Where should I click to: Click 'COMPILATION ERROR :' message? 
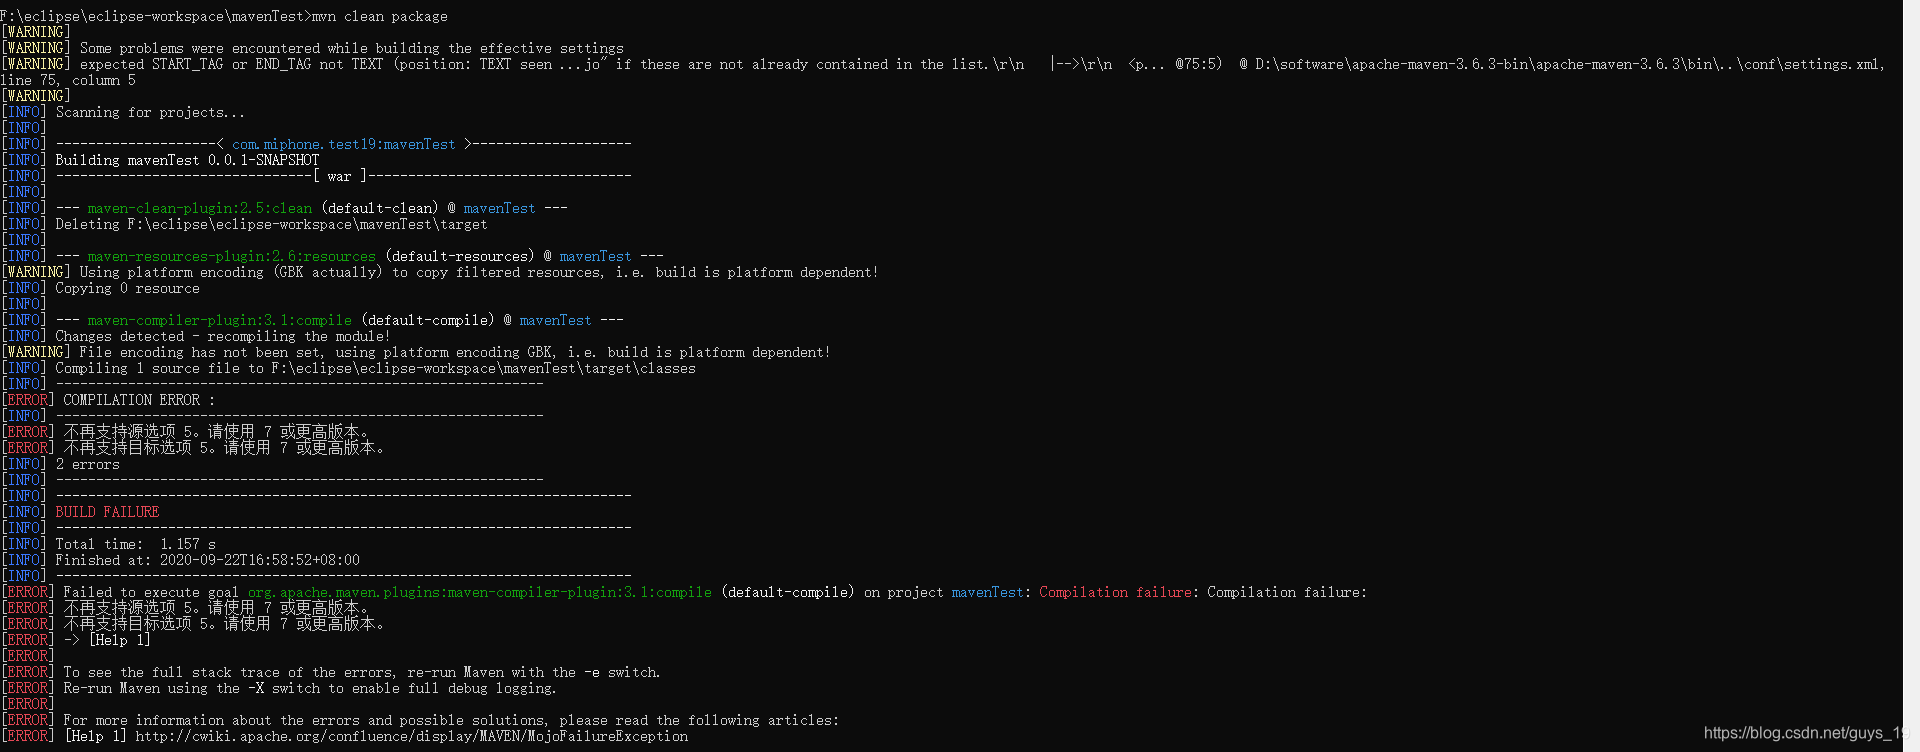coord(139,400)
